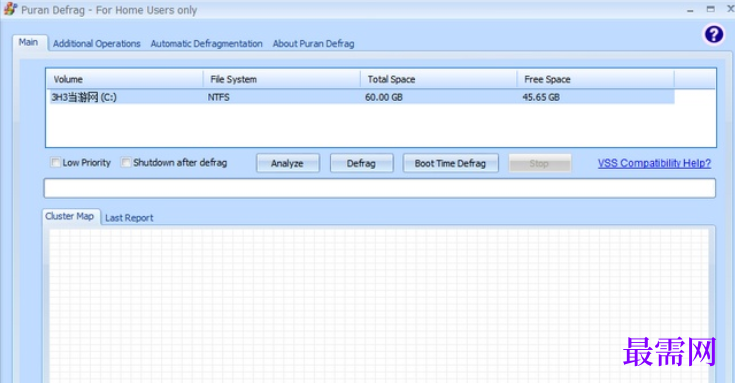Image resolution: width=735 pixels, height=383 pixels.
Task: Click the 45.65 GB free space value
Action: (541, 97)
